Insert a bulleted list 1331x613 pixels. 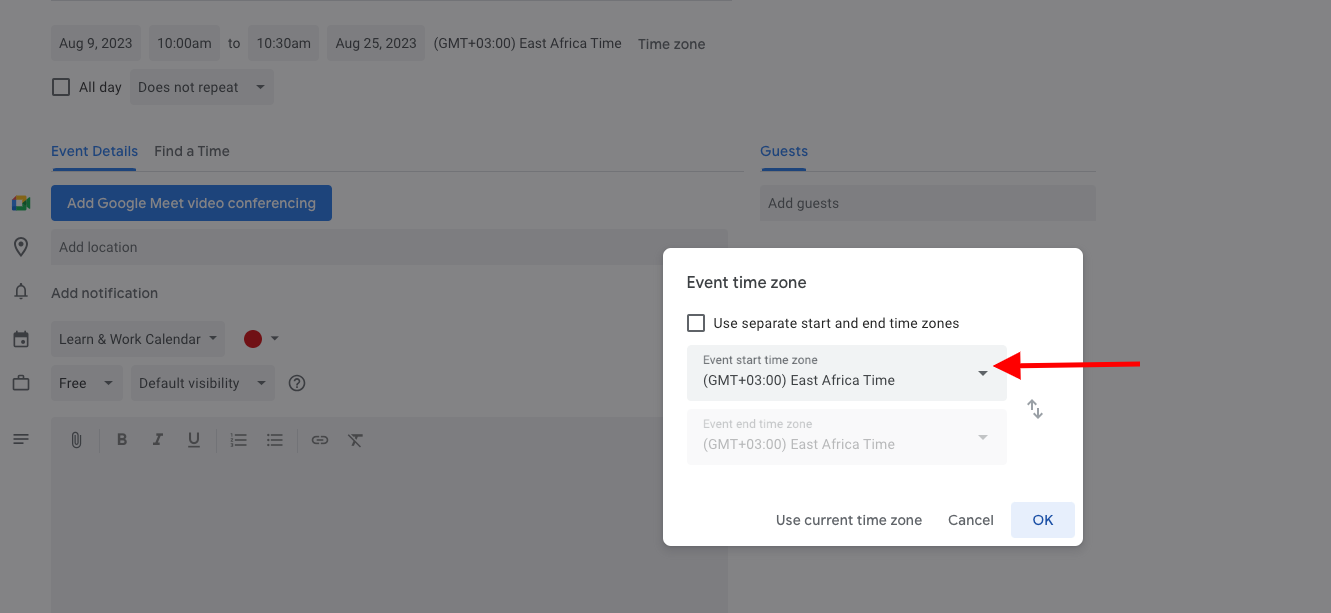[275, 440]
